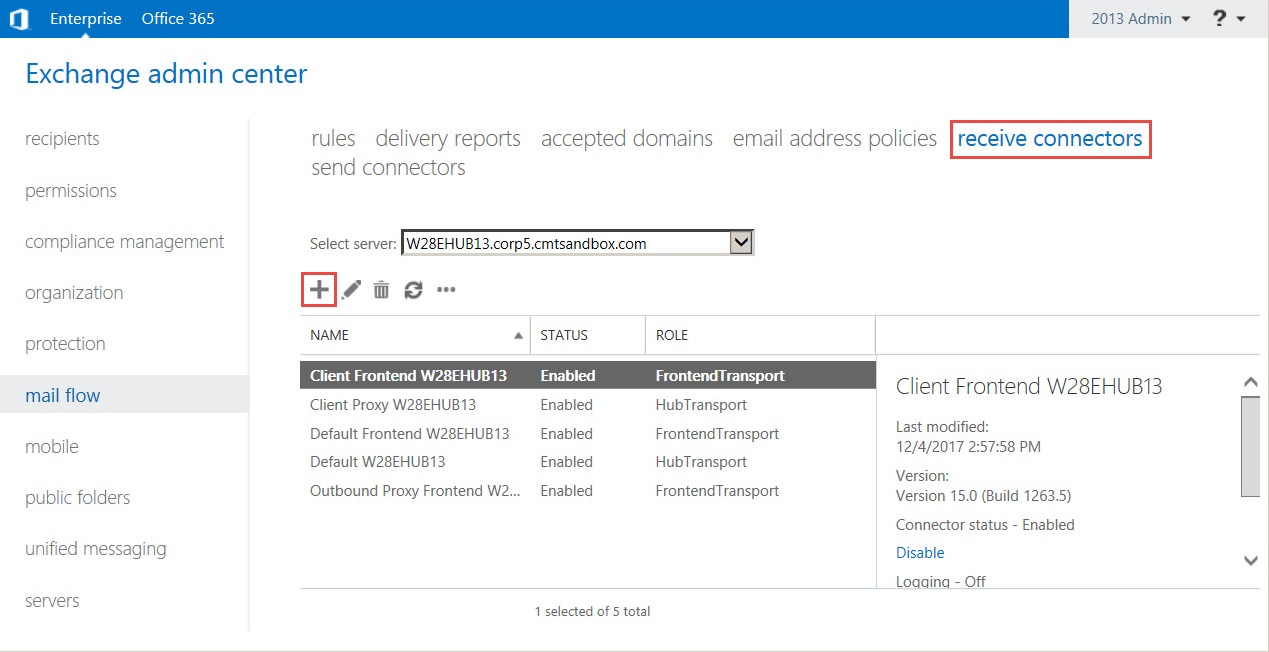Edit the selected connector with pencil icon

pyautogui.click(x=351, y=290)
